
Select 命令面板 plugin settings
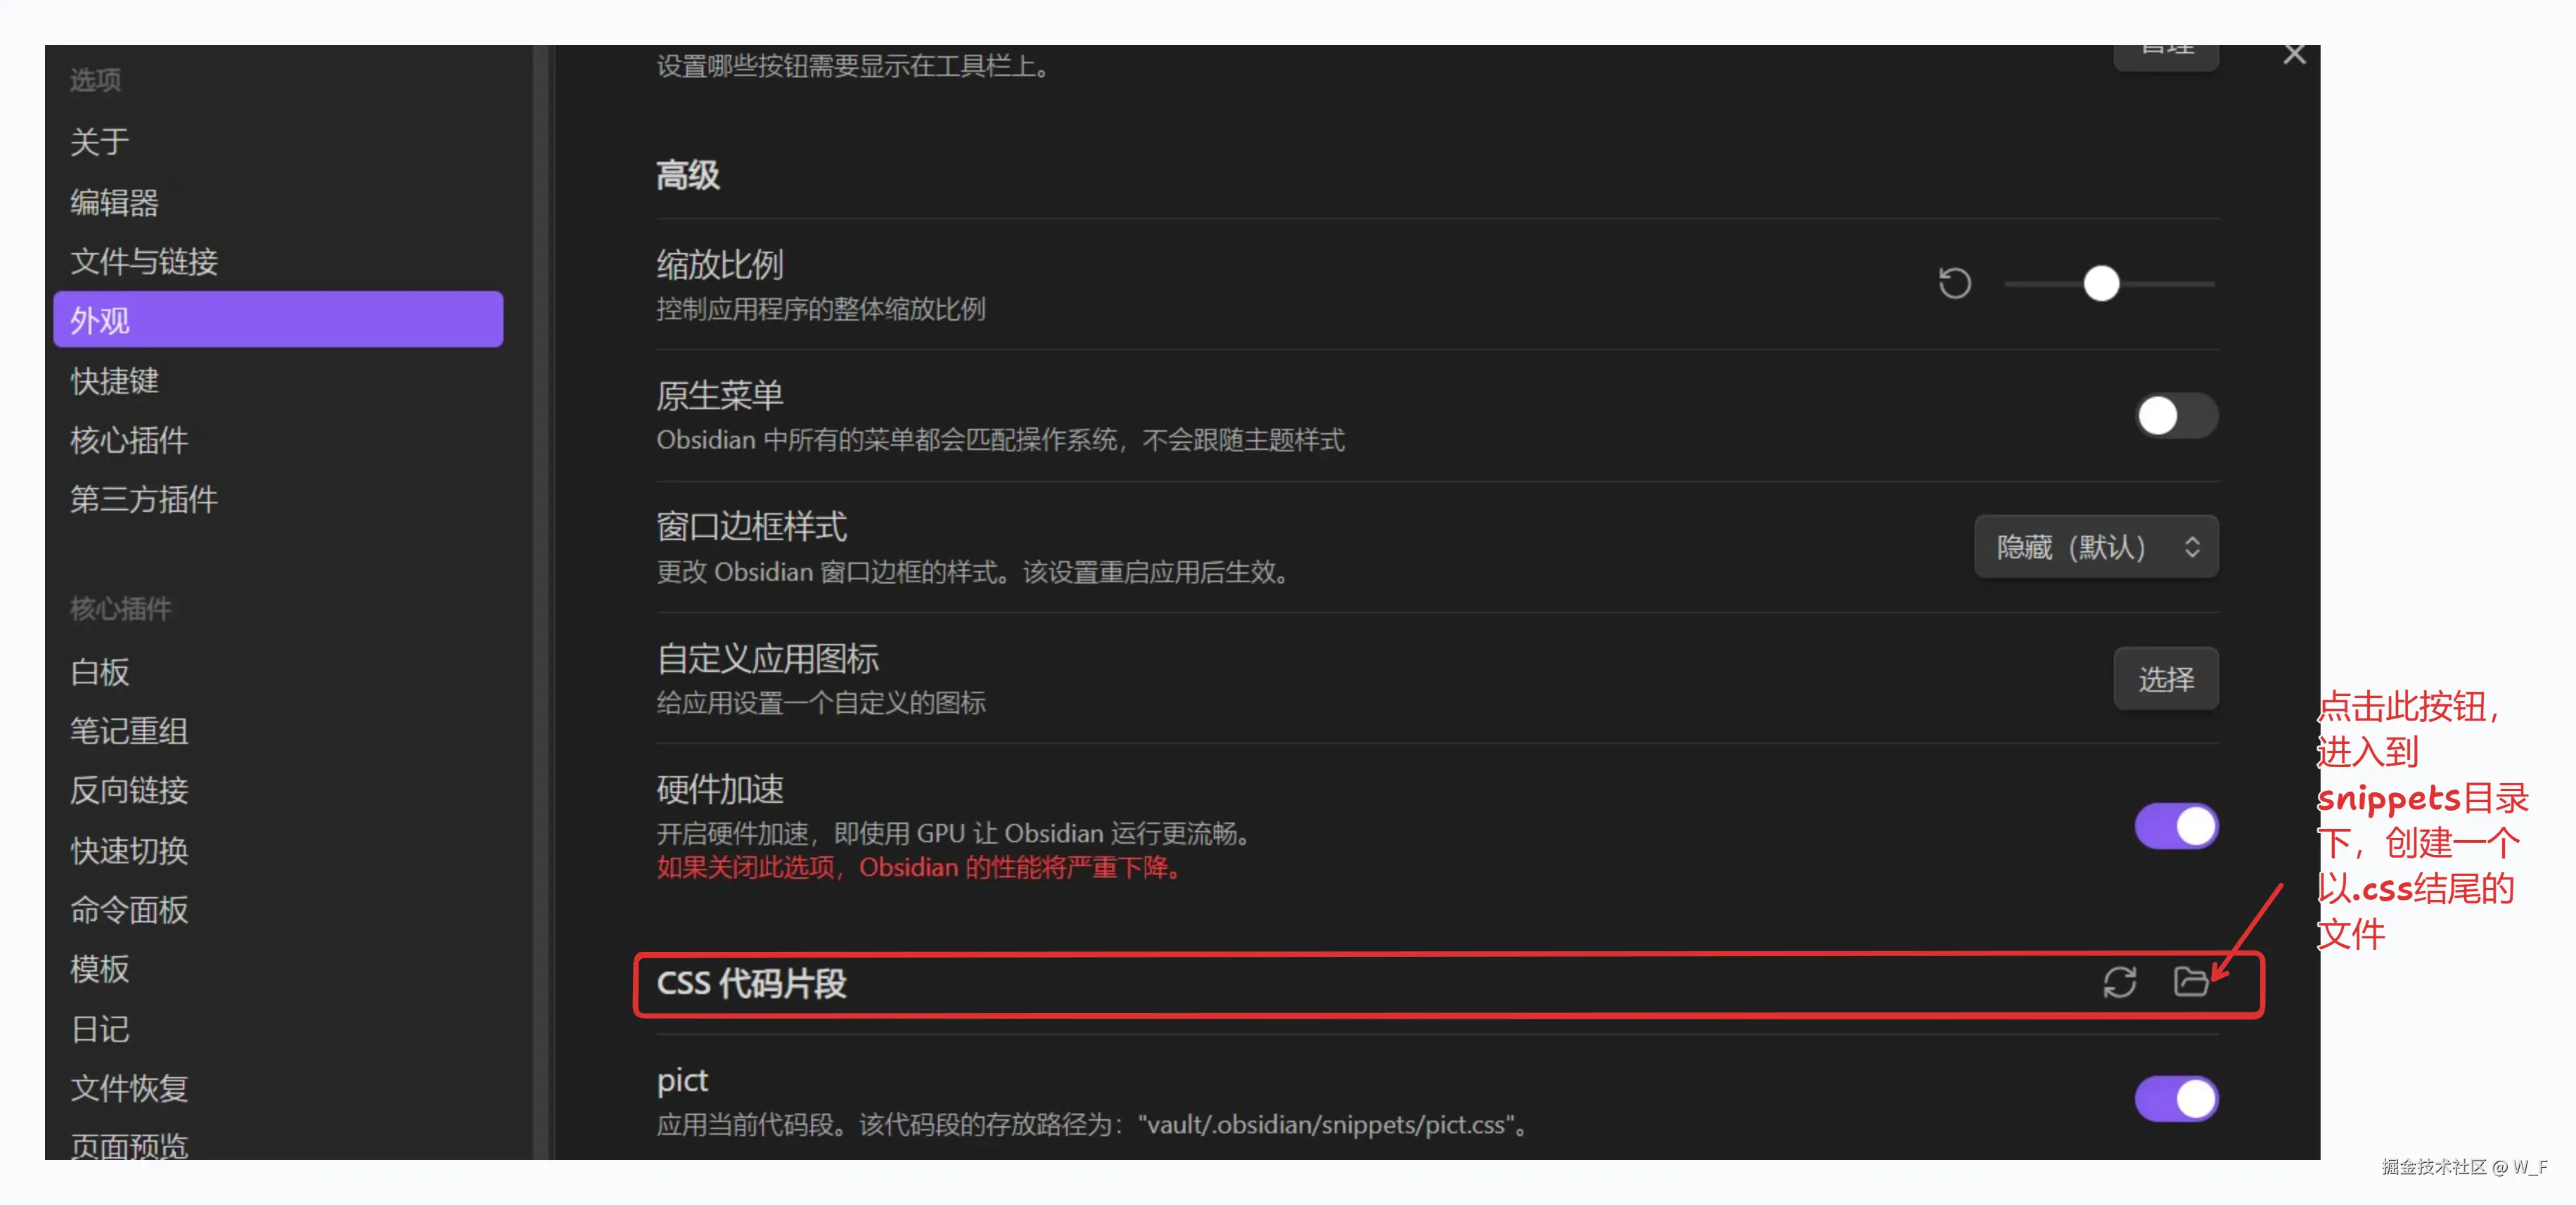click(129, 910)
